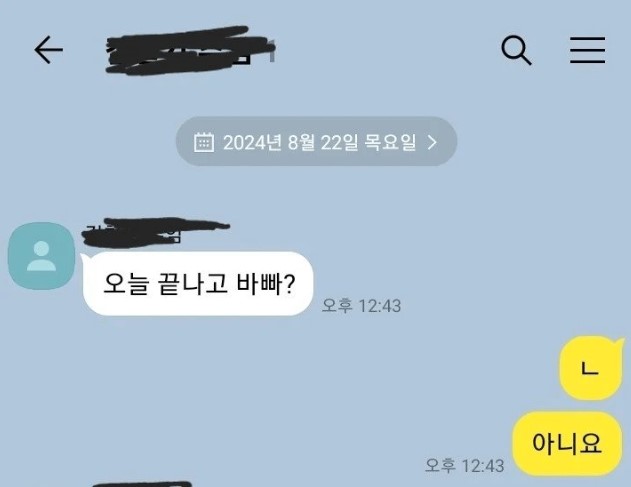Tap the blacked-out chat room title
Screen dimensions: 631x487
coord(190,50)
